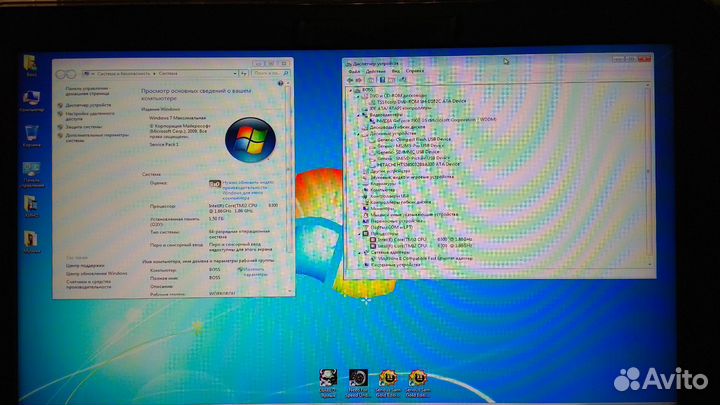Select the second Intel Core2 CPU entry
Viewport: 720px width, 405px height.
(x=422, y=246)
